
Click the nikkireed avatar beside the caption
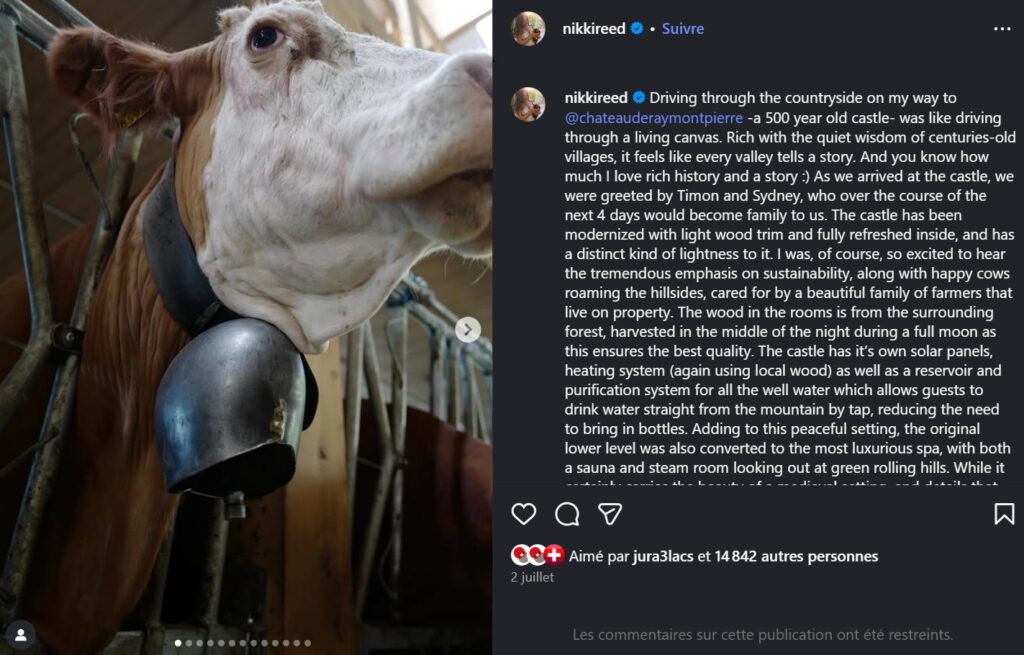[528, 104]
